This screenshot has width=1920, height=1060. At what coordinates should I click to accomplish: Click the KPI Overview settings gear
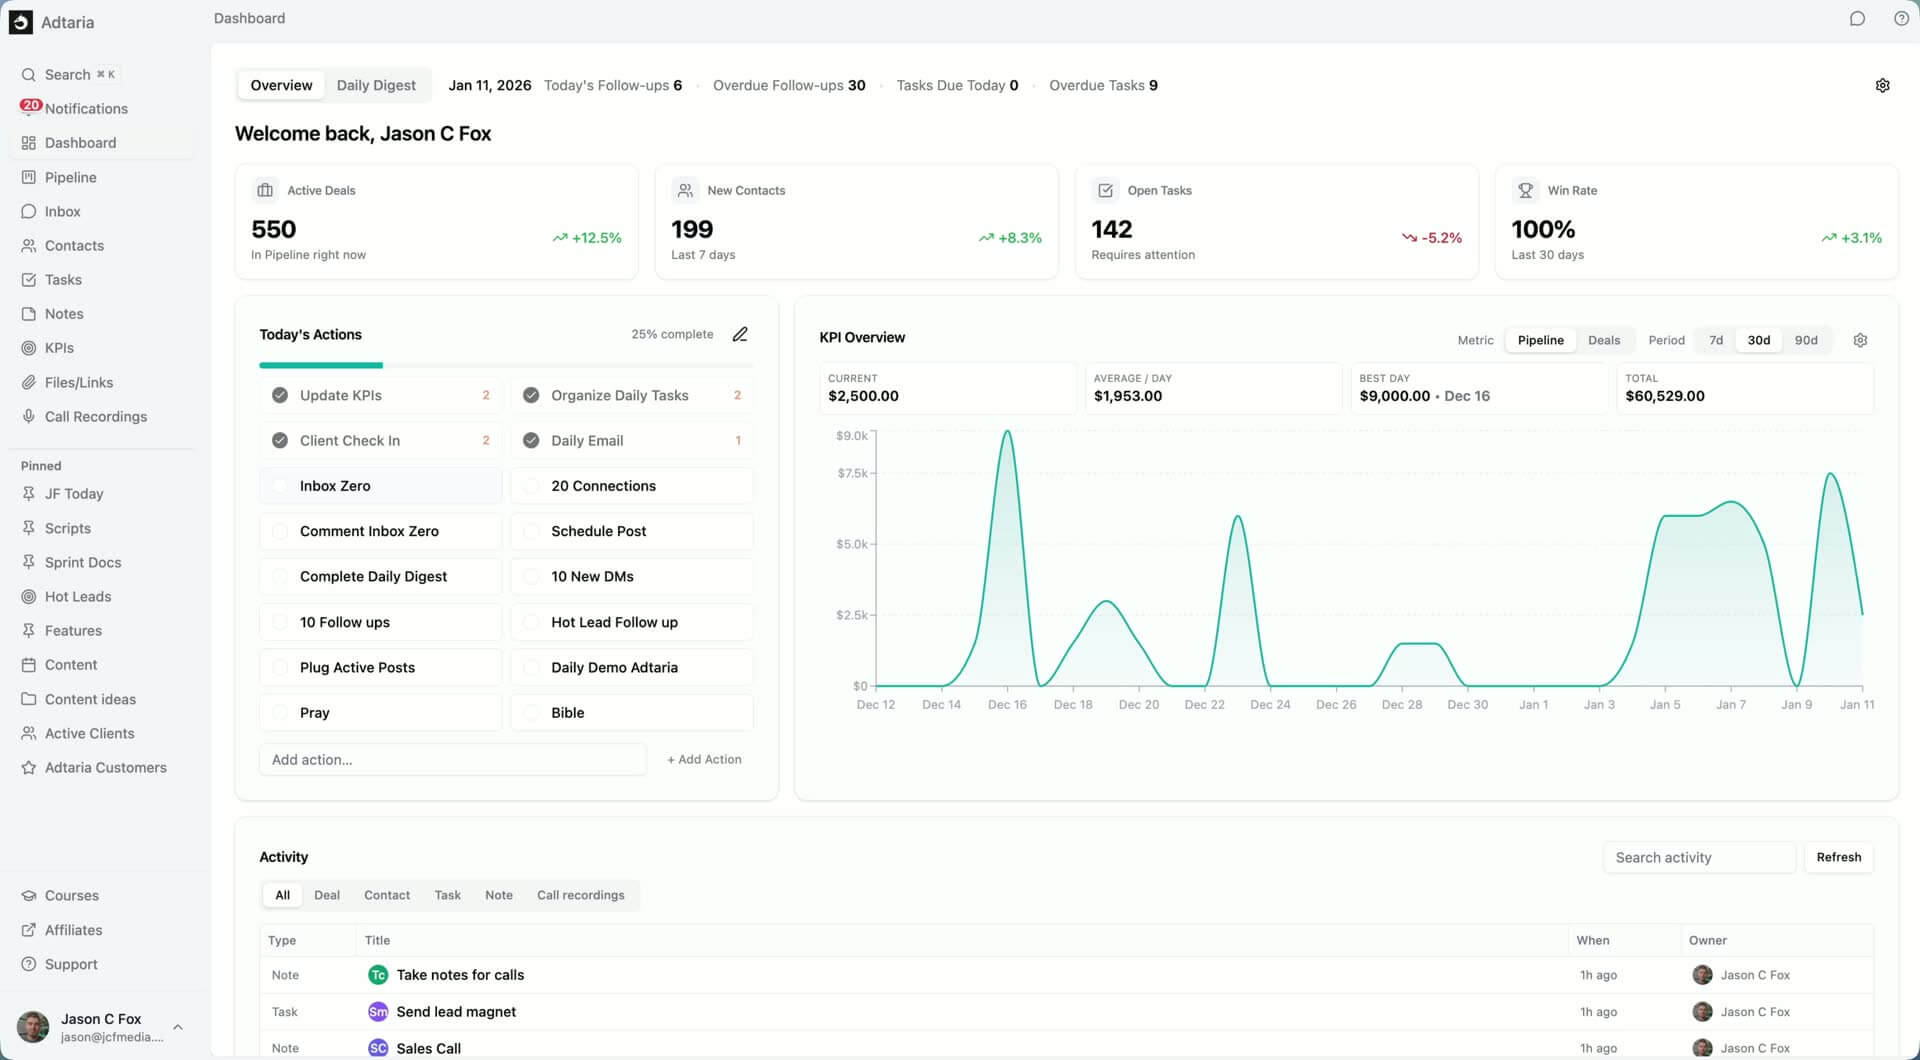[1860, 340]
